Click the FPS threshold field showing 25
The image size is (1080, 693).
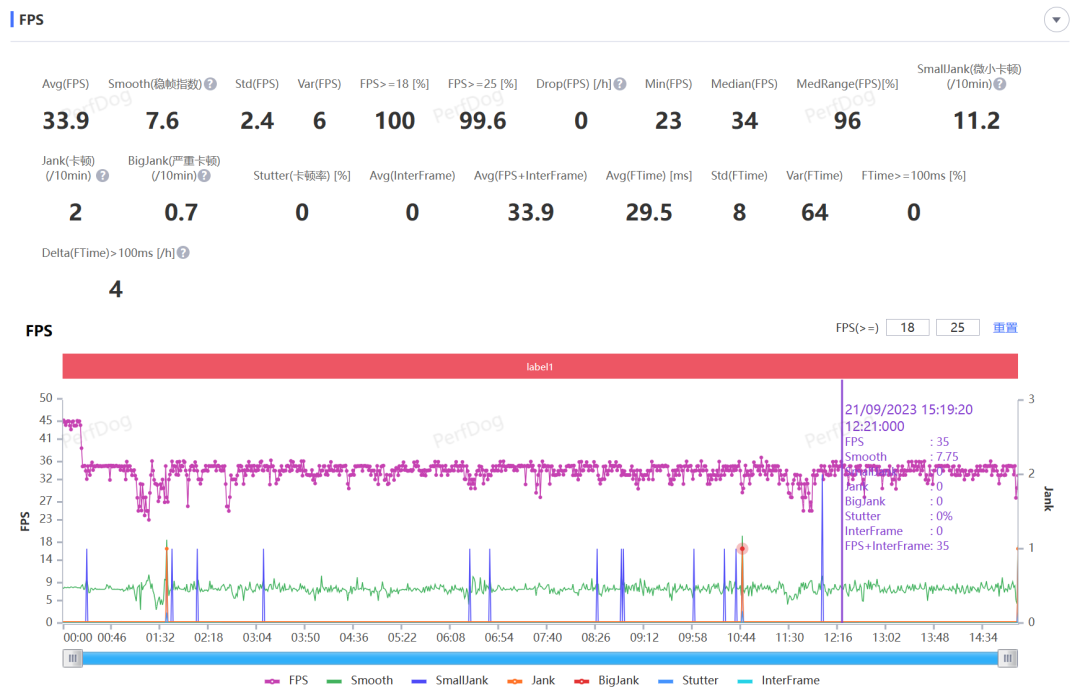point(957,328)
